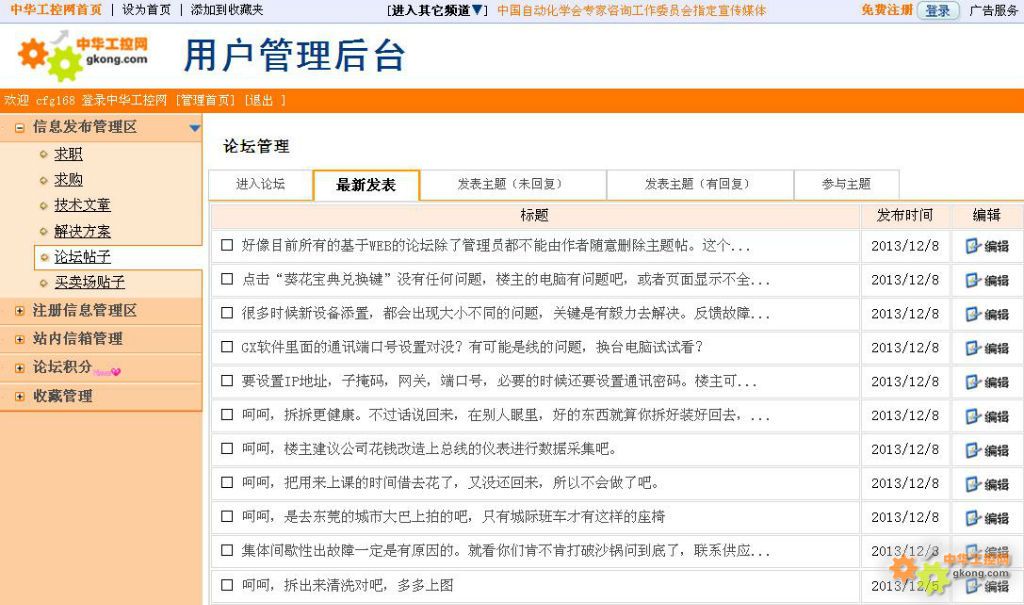The width and height of the screenshot is (1024, 605).
Task: Click the 登录 button
Action: pyautogui.click(x=937, y=10)
